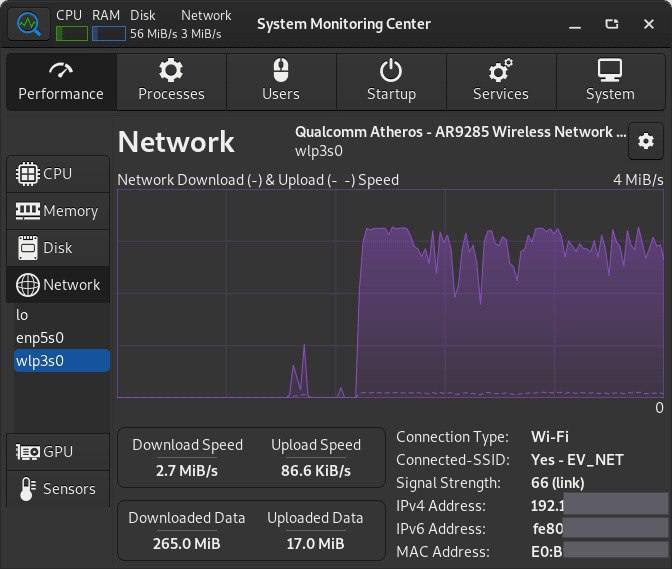Switch to the System tab
The image size is (672, 569).
coord(610,82)
